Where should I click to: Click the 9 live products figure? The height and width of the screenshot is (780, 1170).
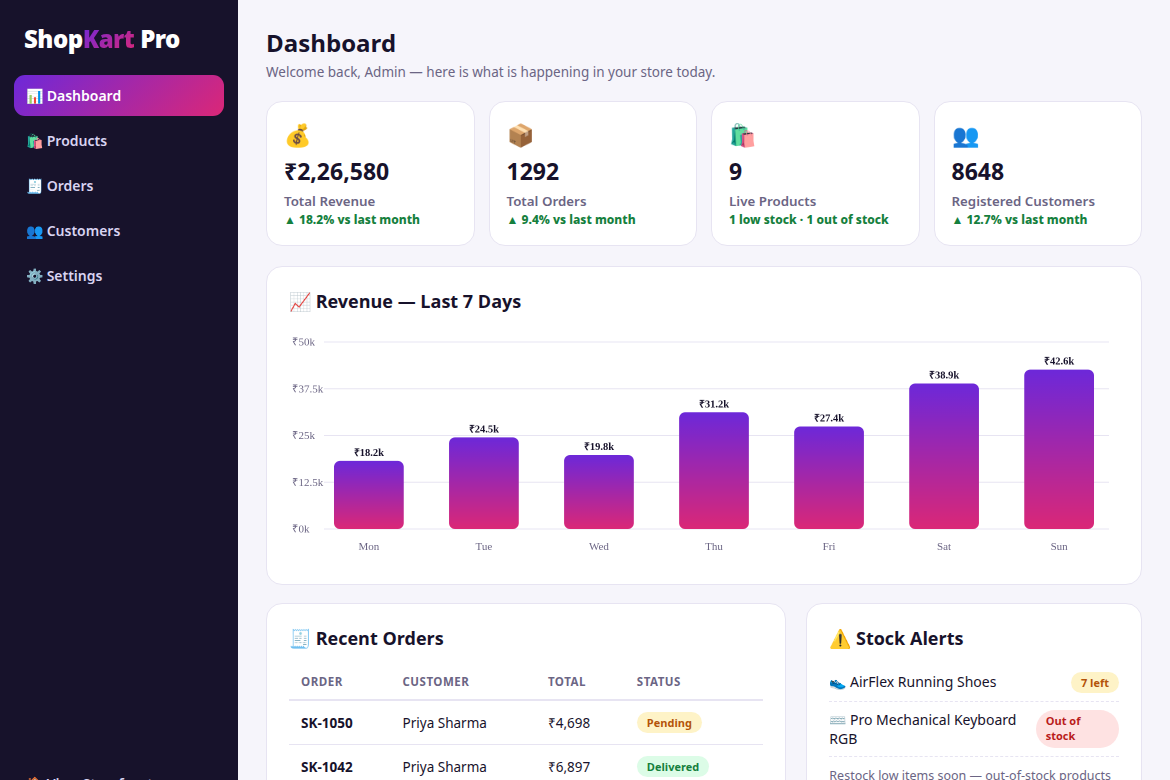pyautogui.click(x=736, y=172)
